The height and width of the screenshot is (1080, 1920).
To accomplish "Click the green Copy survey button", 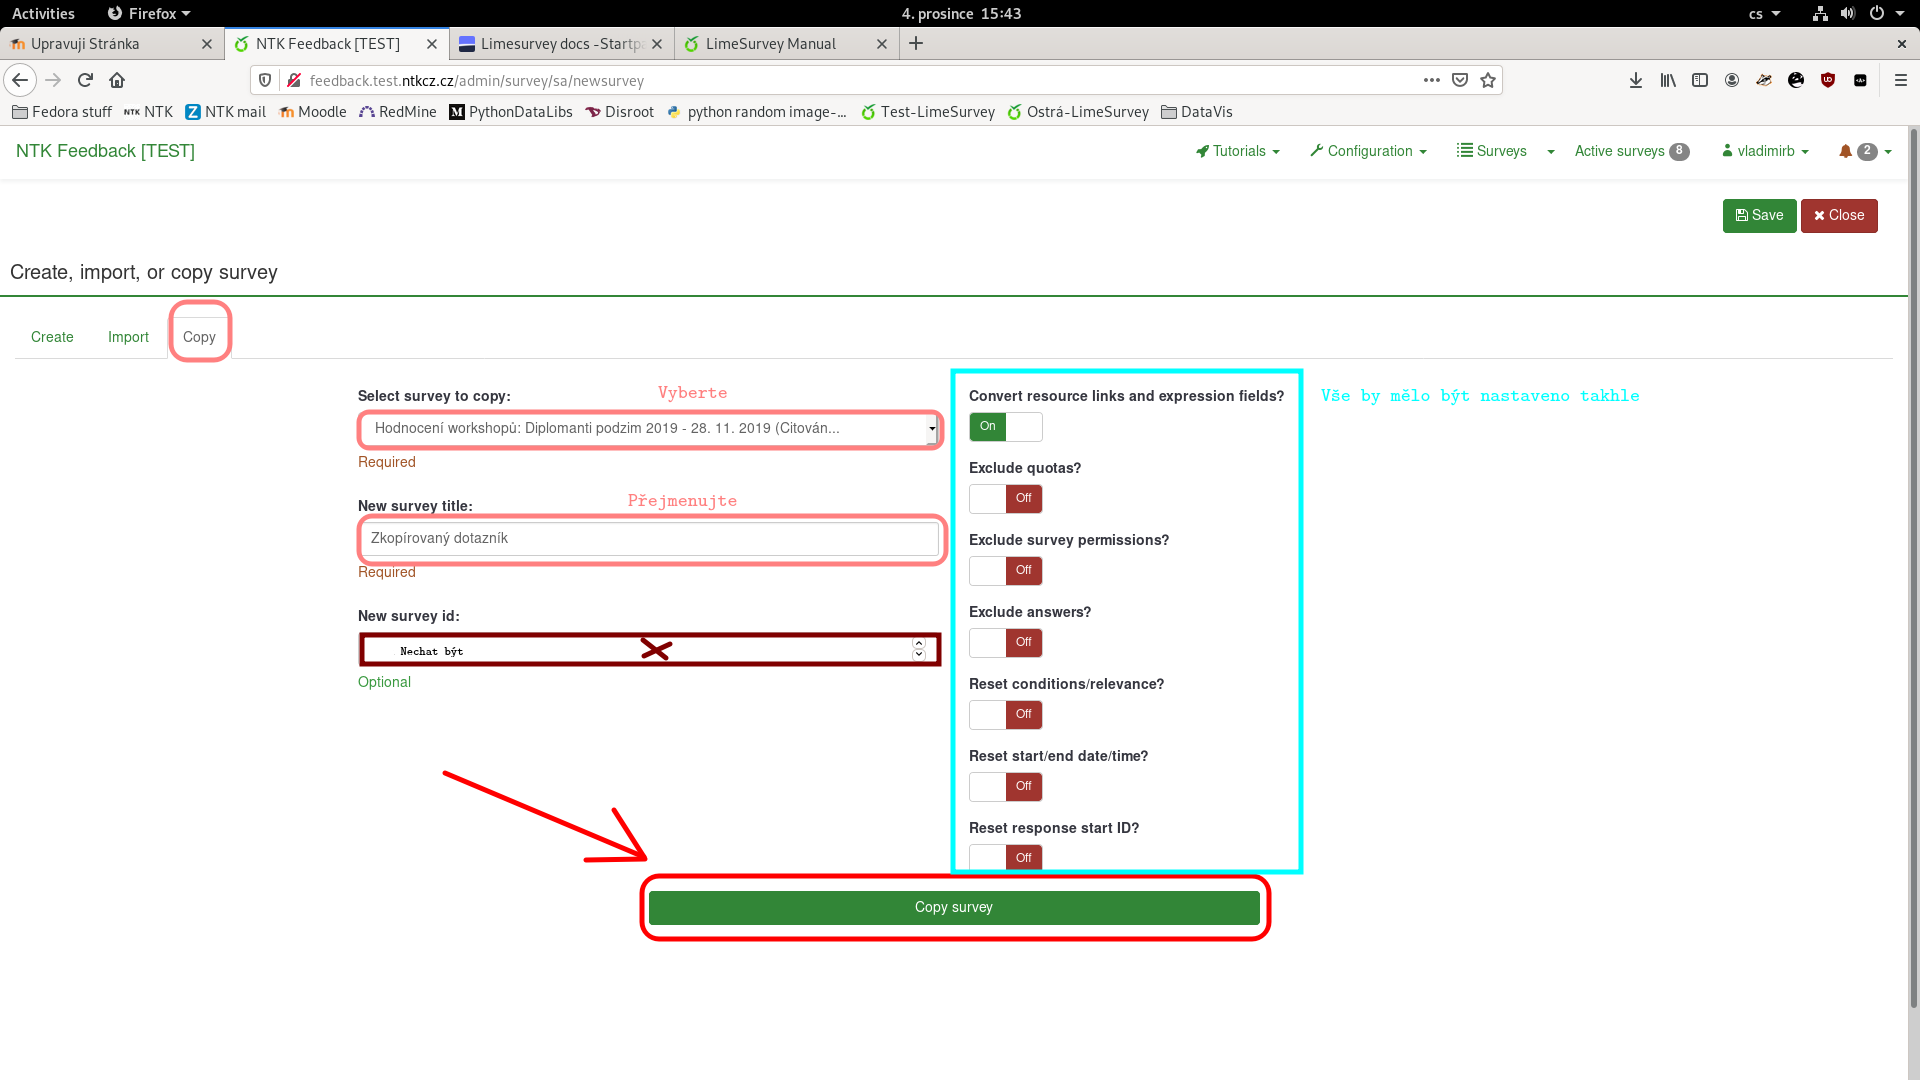I will (x=954, y=907).
